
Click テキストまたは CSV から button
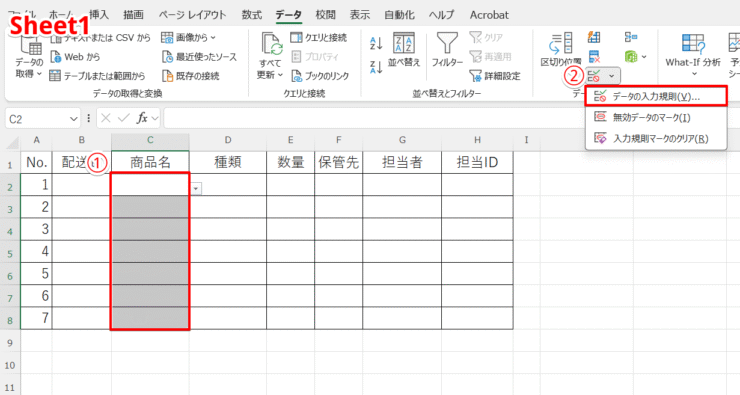[x=100, y=37]
